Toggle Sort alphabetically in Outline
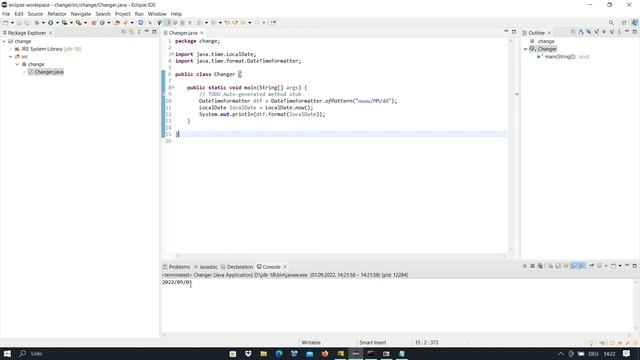Image resolution: width=640 pixels, height=360 pixels. point(581,32)
